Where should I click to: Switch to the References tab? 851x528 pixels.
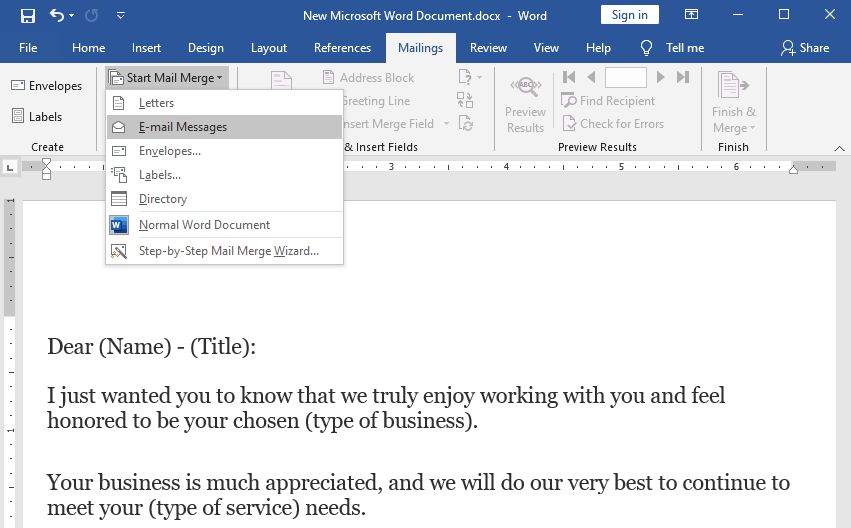342,48
